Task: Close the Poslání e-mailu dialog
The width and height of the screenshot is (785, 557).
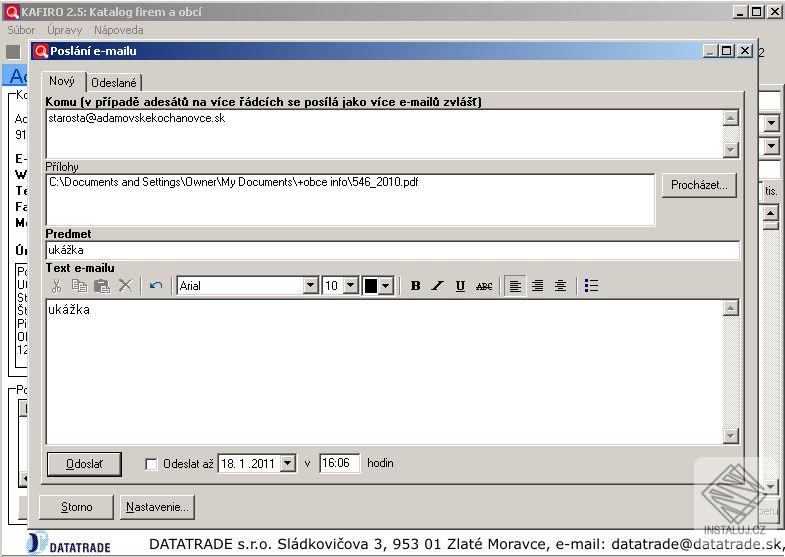Action: [x=745, y=51]
